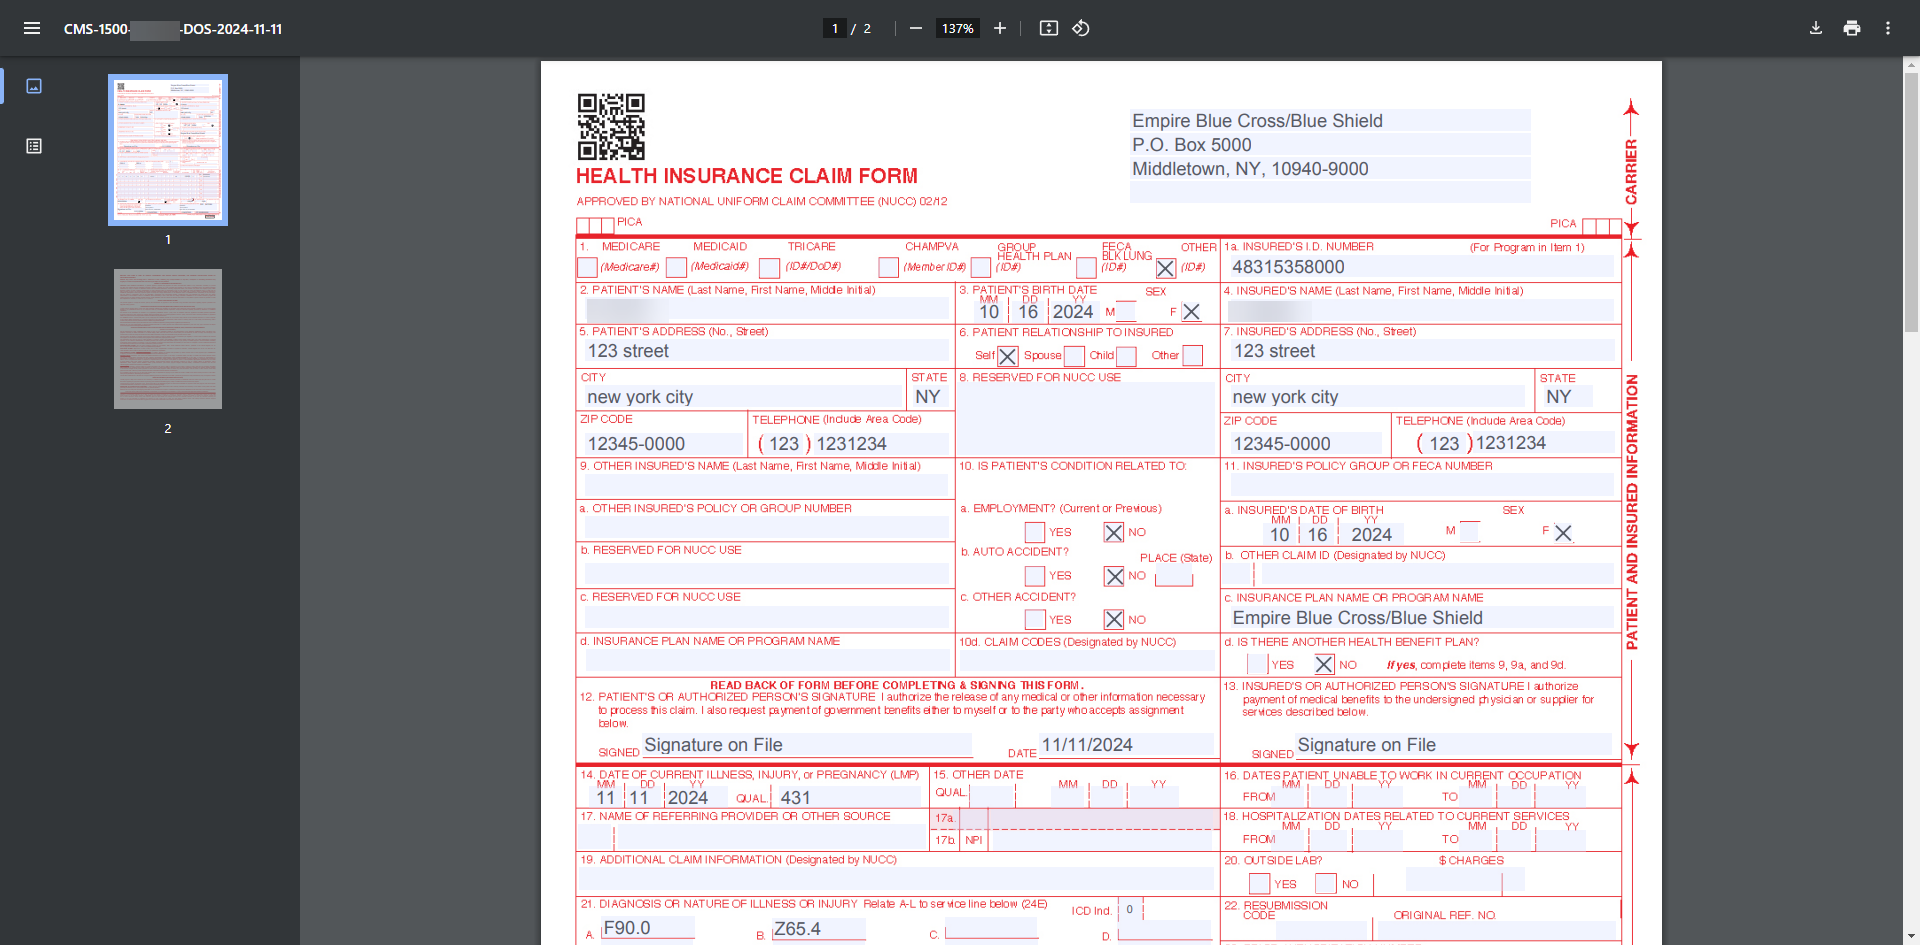Open the more options menu
This screenshot has height=945, width=1920.
click(x=1888, y=28)
